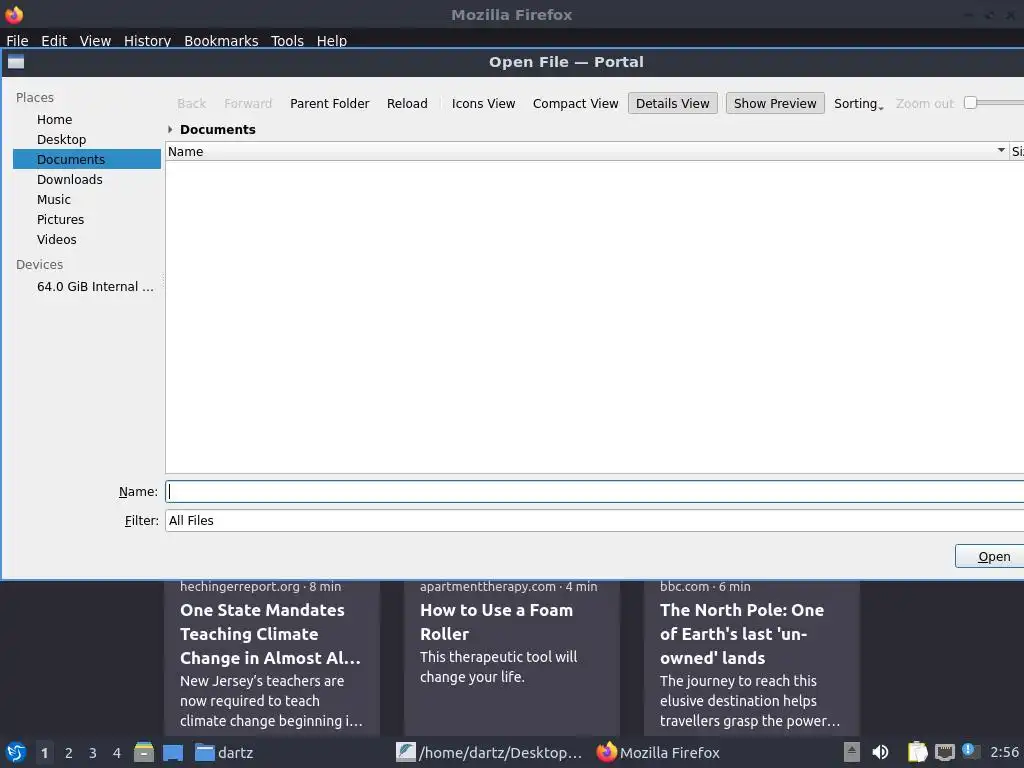1024x768 pixels.
Task: Expand the Documents breadcrumb arrow
Action: click(170, 129)
